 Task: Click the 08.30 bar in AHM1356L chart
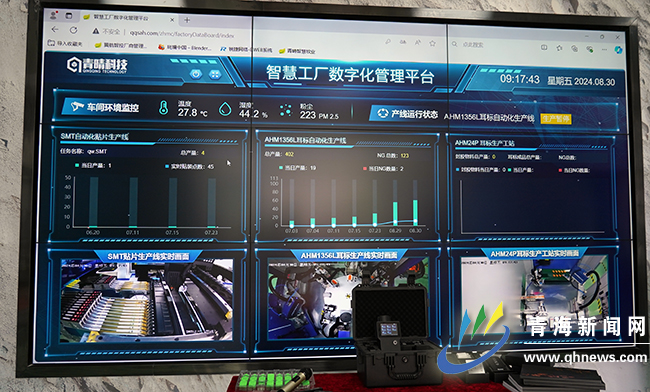pyautogui.click(x=415, y=213)
